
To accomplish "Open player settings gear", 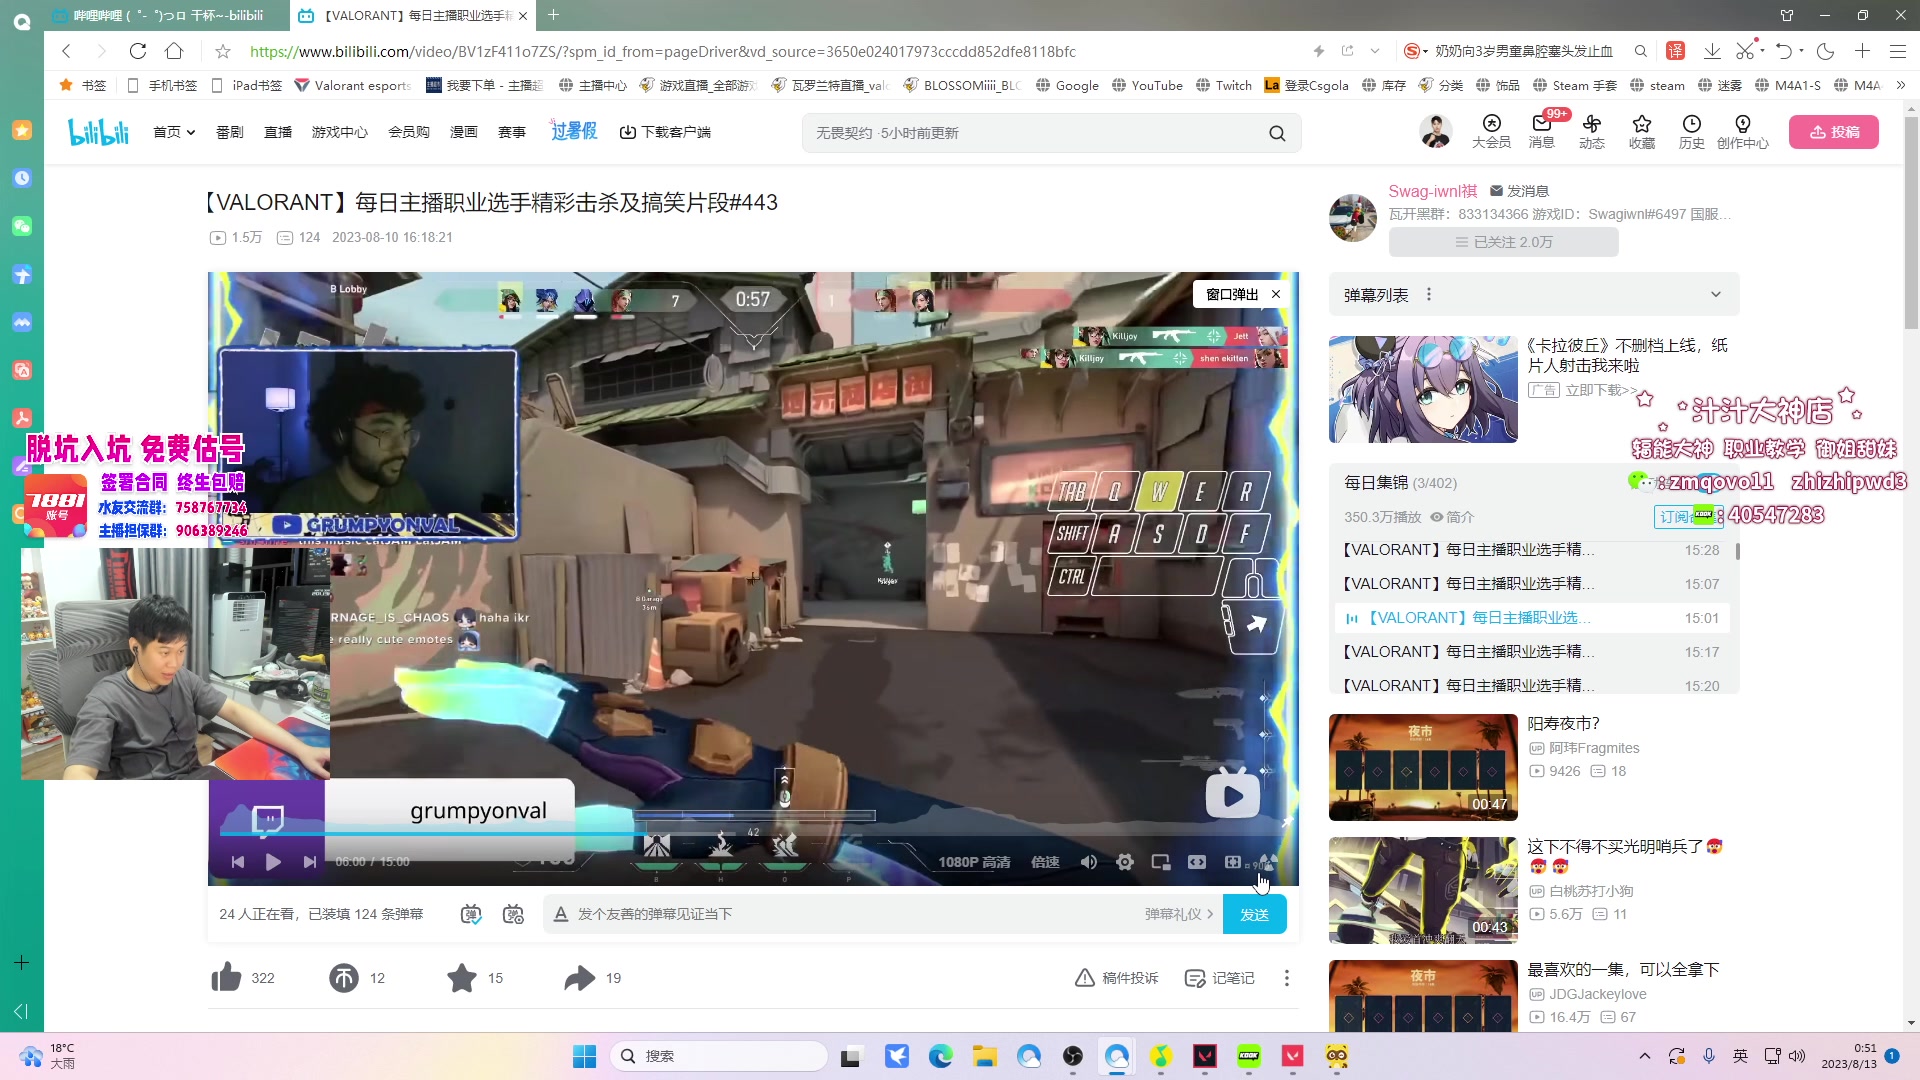I will coord(1125,862).
